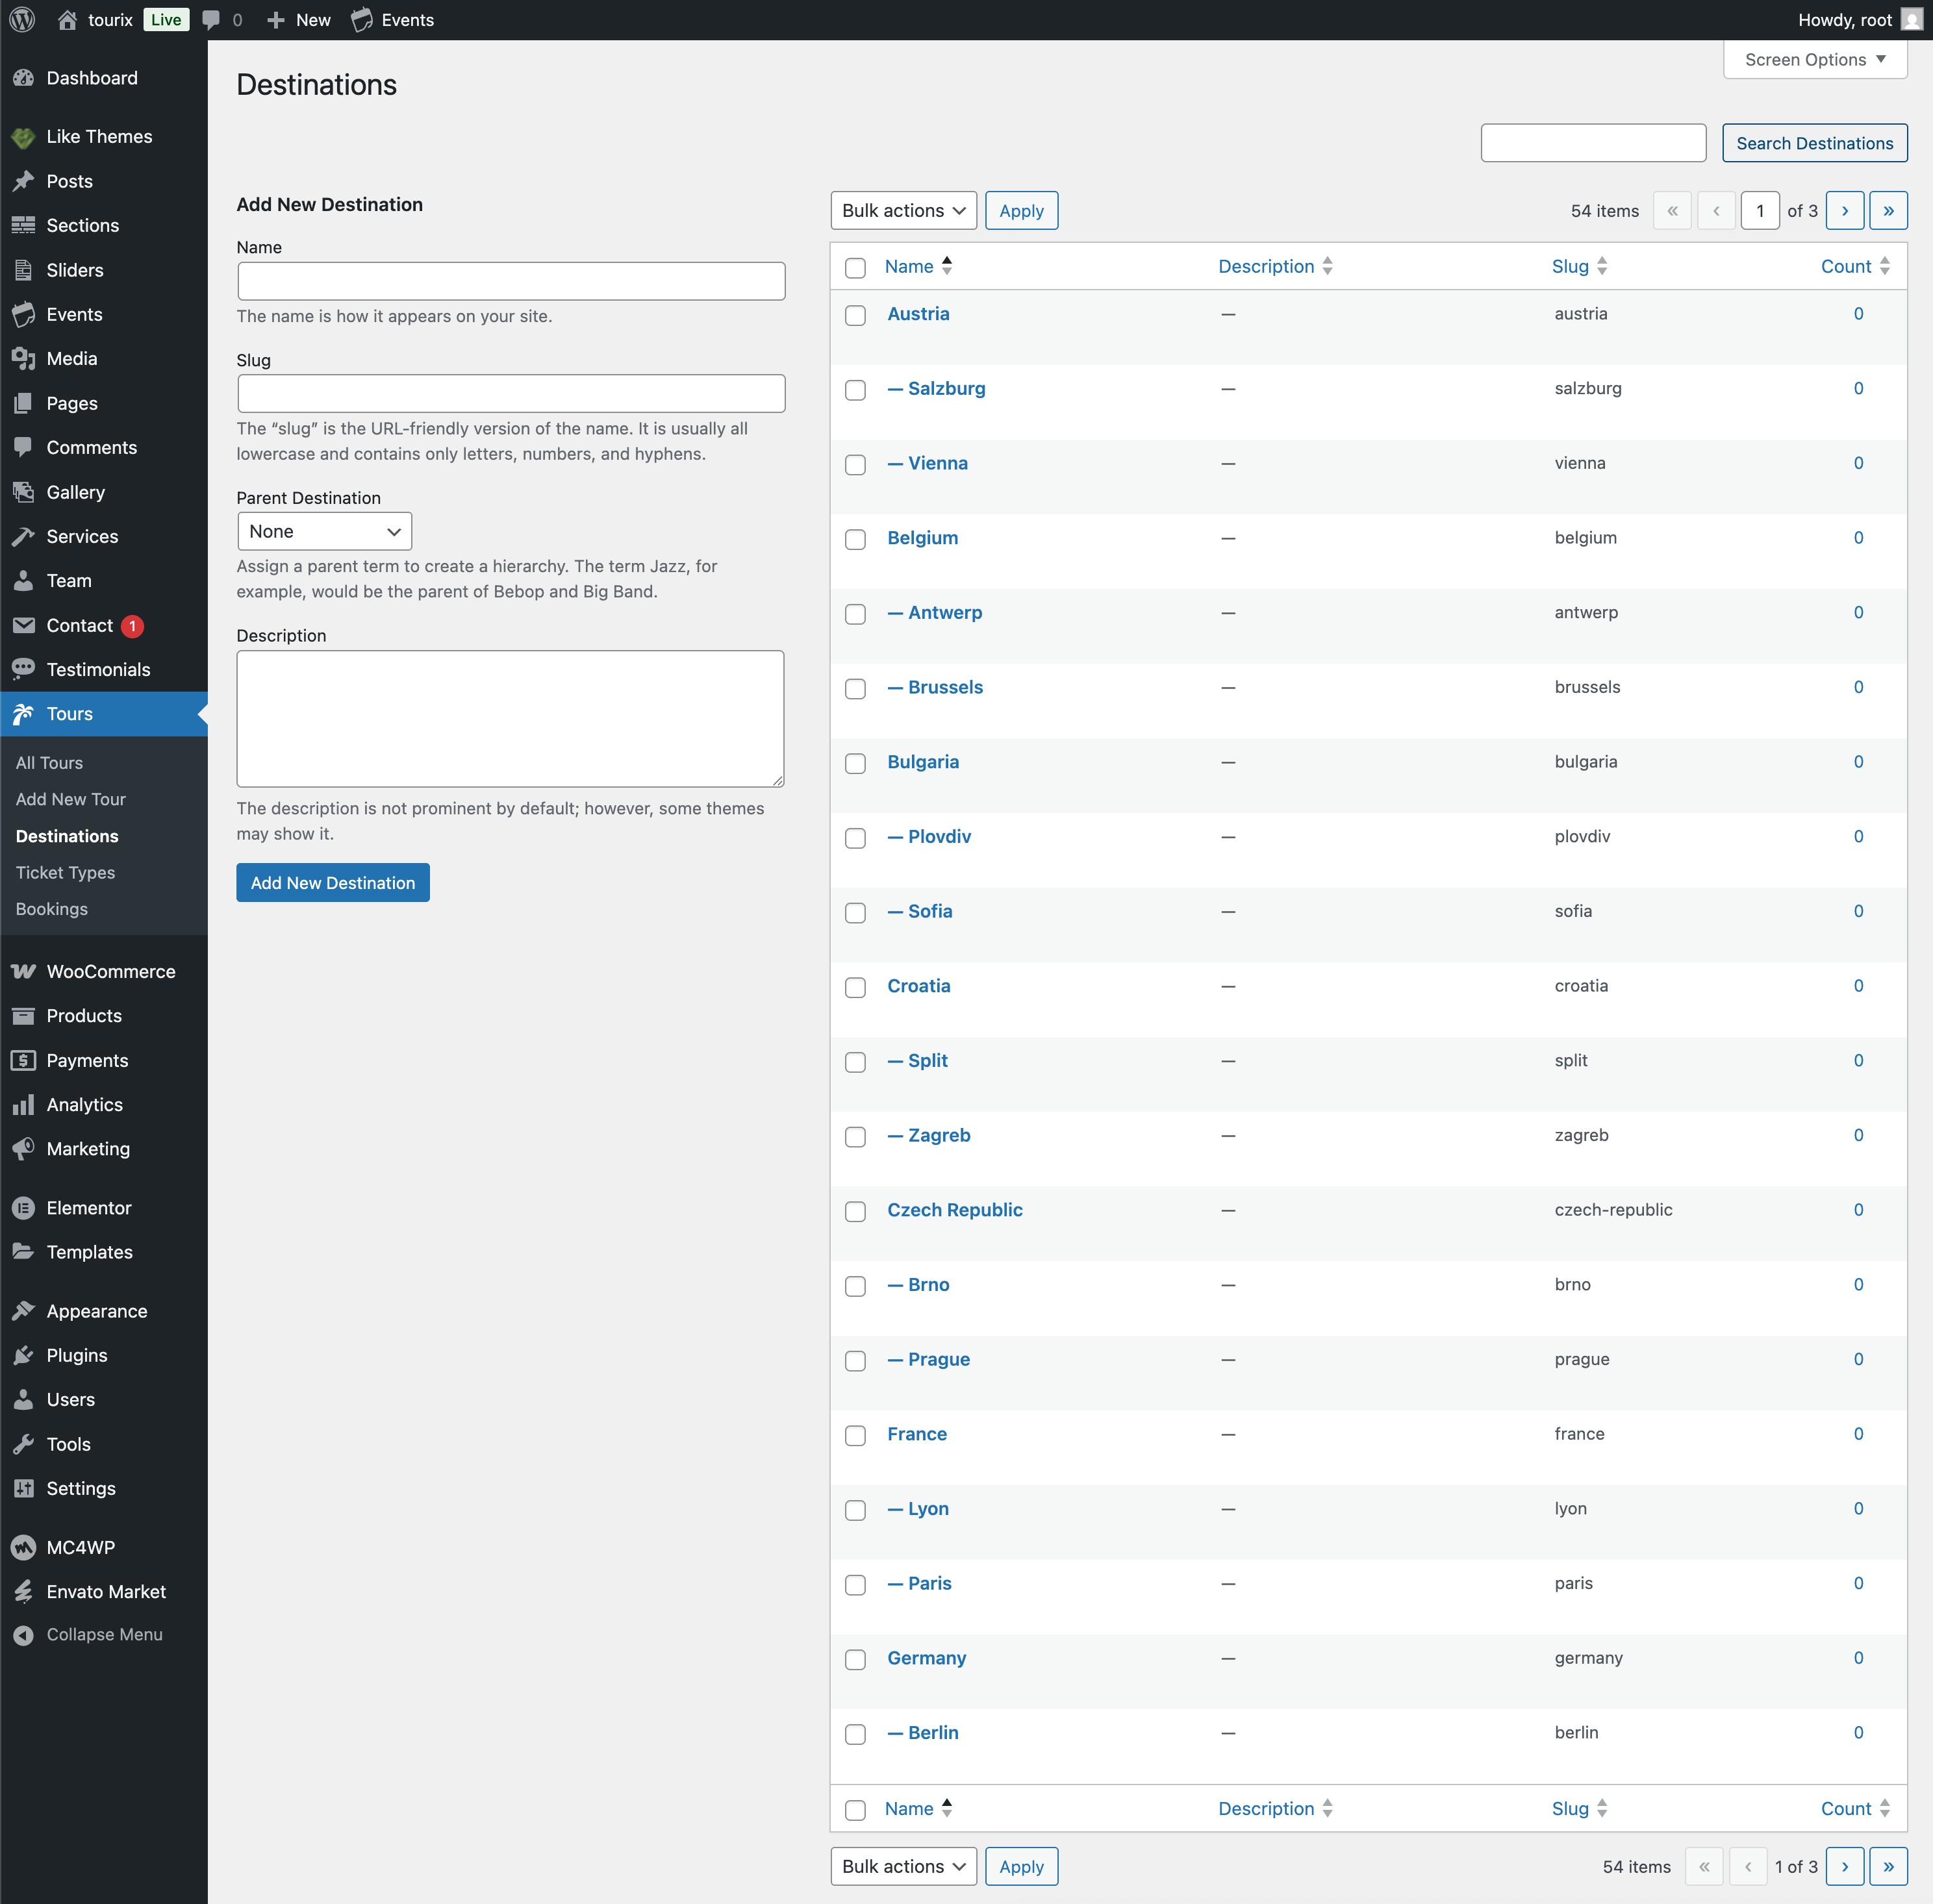The width and height of the screenshot is (1933, 1904).
Task: Click the Testimonials speech icon
Action: [24, 669]
